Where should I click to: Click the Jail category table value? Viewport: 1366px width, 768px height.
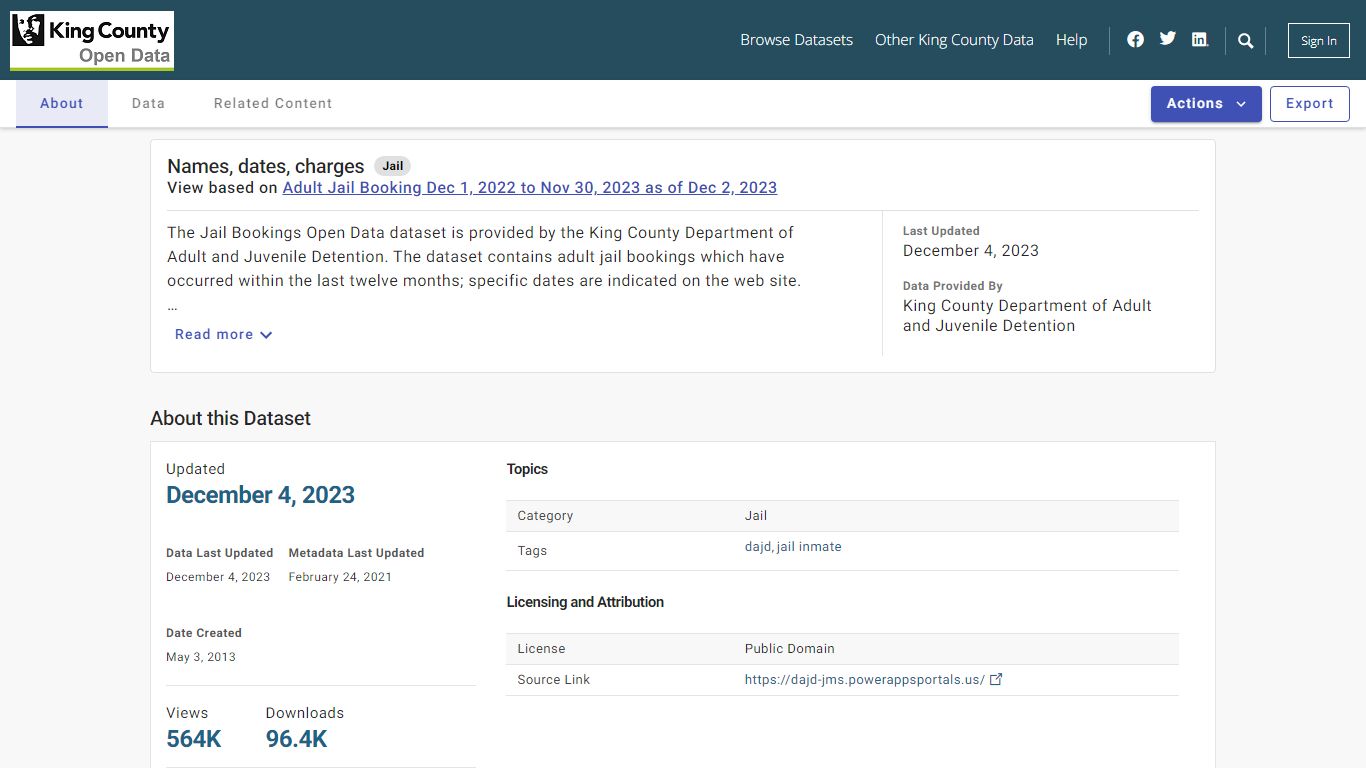tap(756, 516)
